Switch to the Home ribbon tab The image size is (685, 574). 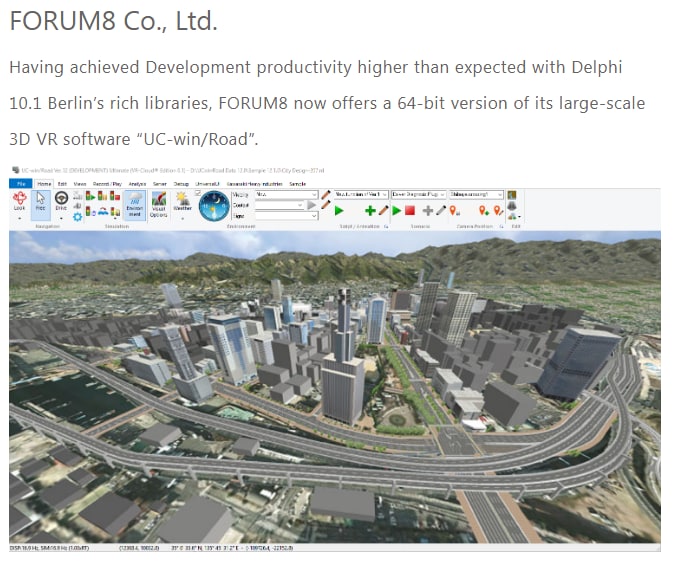[44, 184]
